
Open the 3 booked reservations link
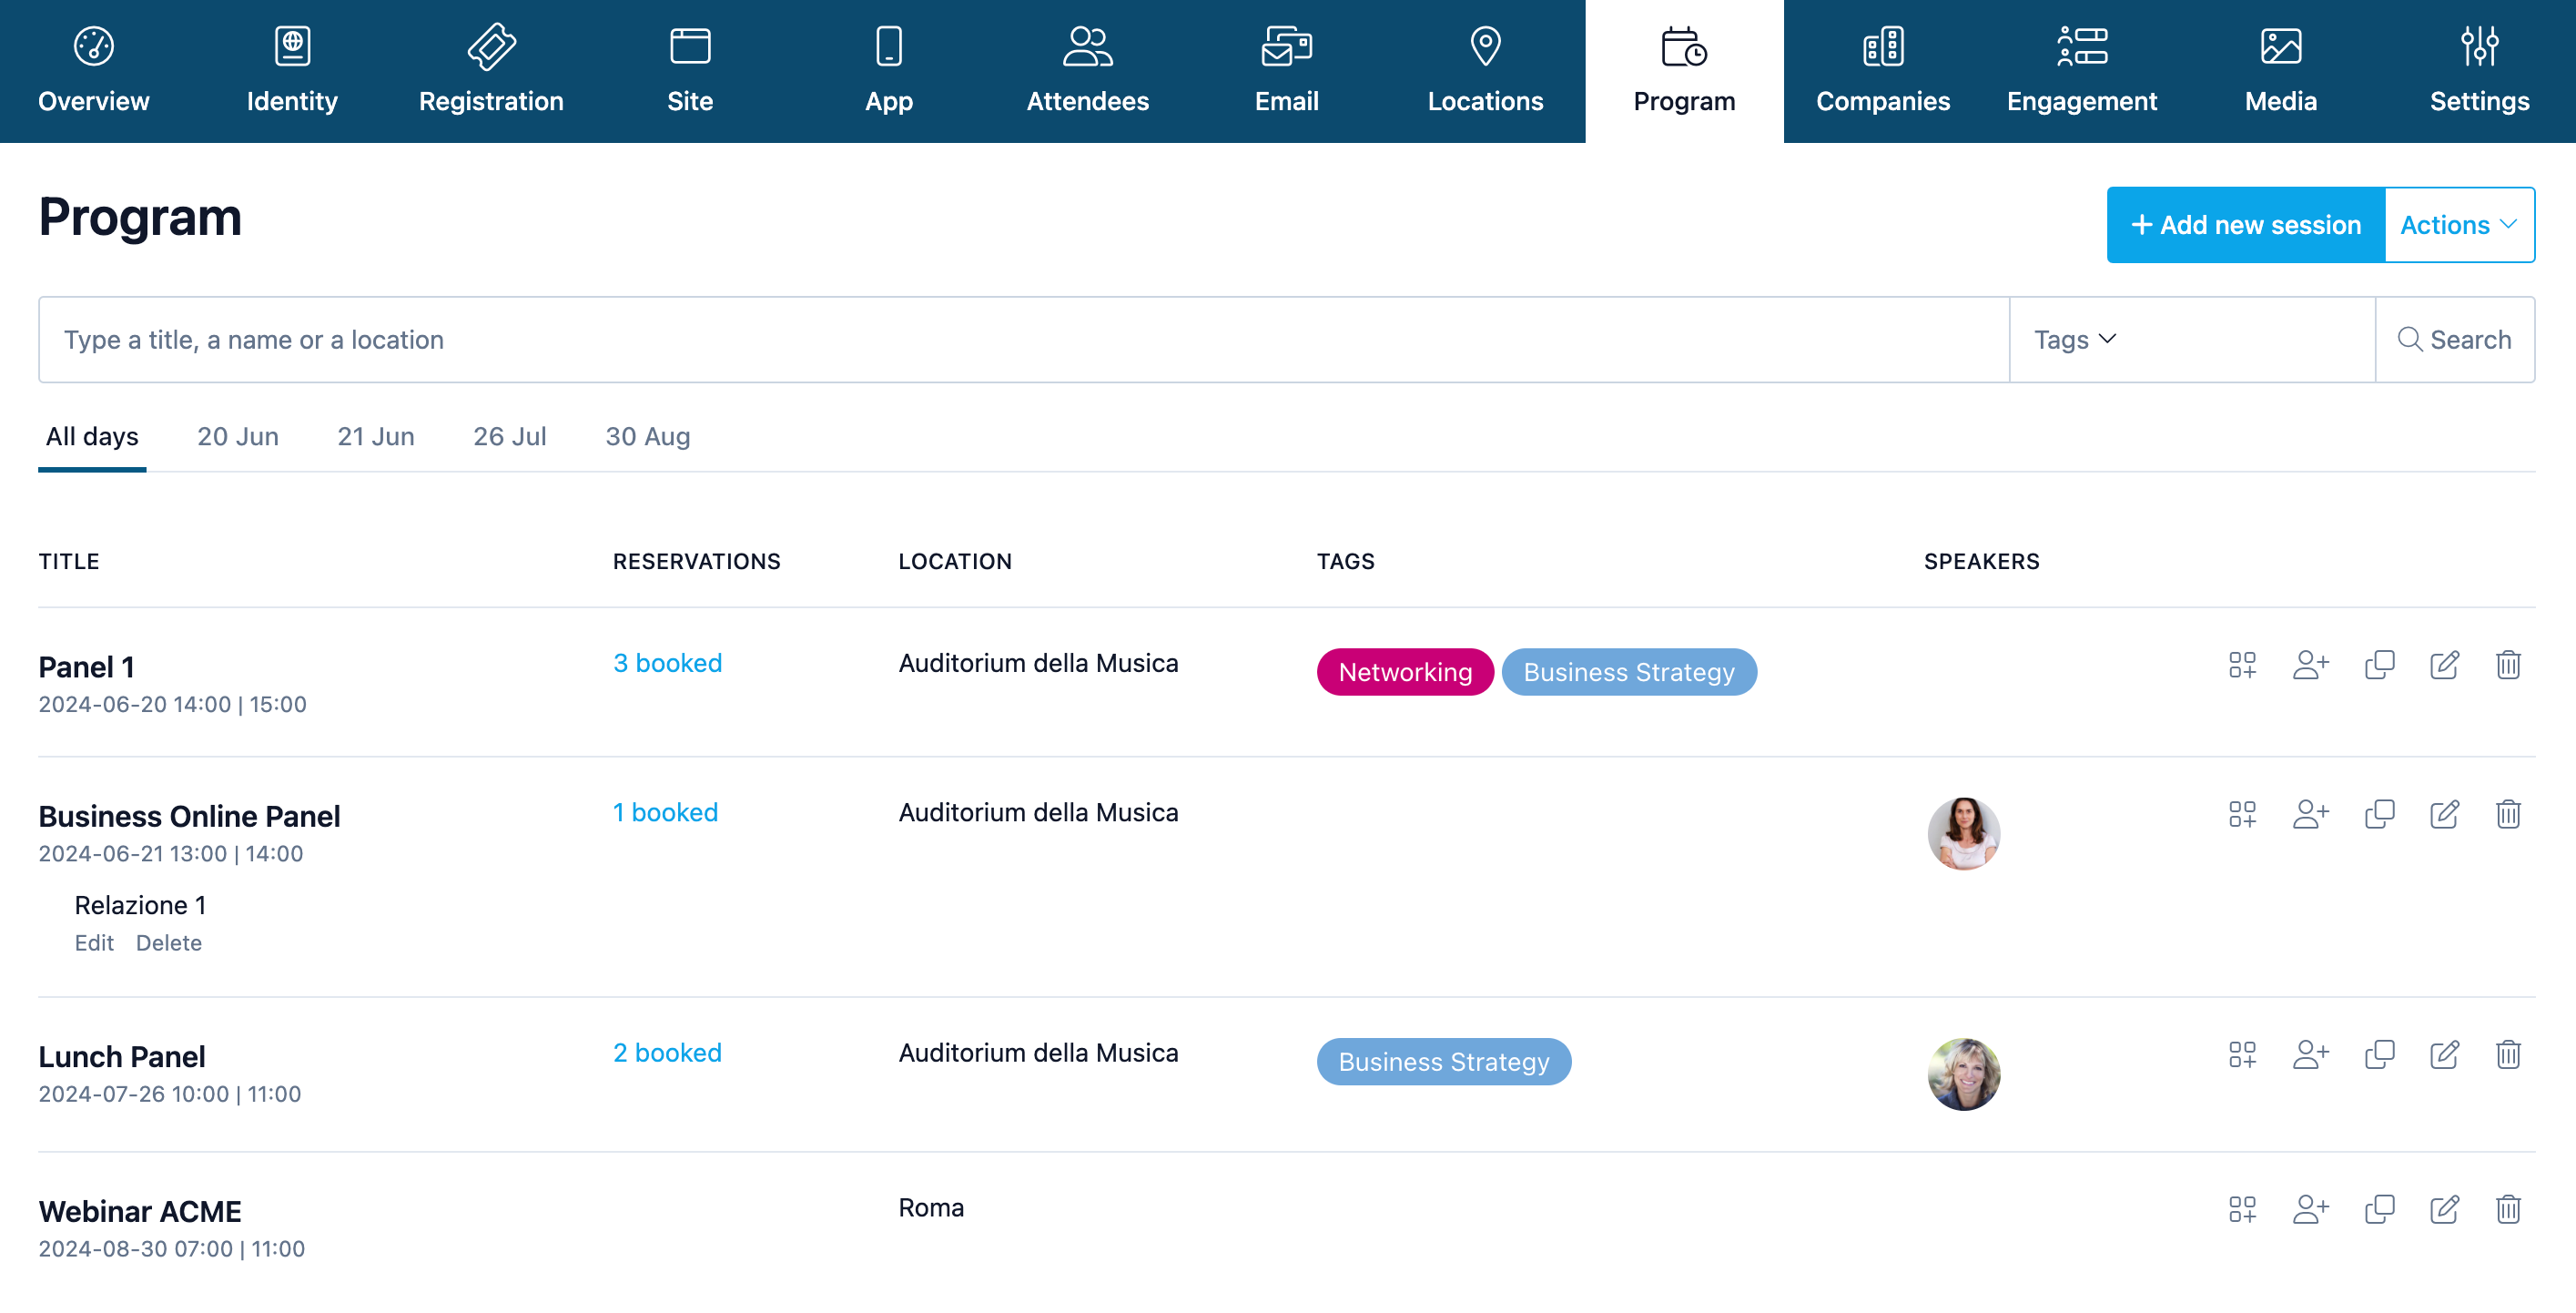click(667, 663)
